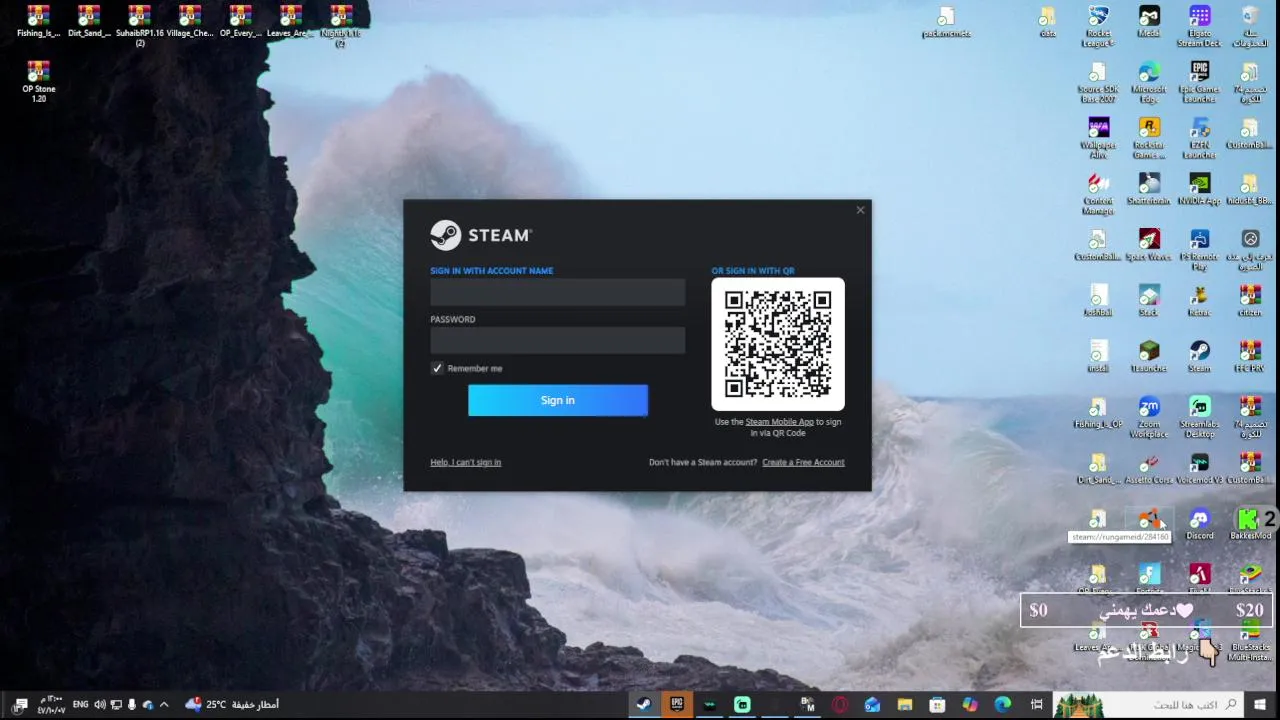This screenshot has height=720, width=1280.
Task: Select the Stack desktop icon
Action: (x=1149, y=302)
